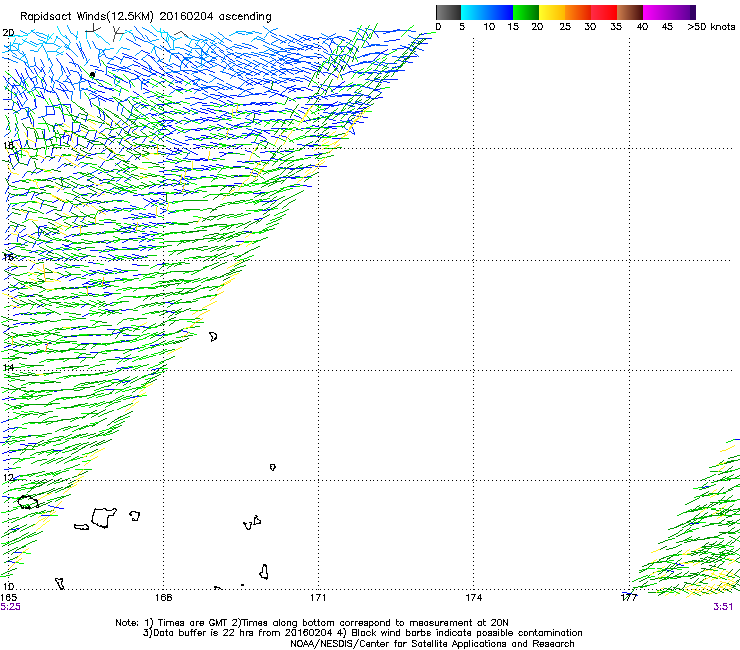Click the island outline near 14.5N 169E
Screen dimensions: 740x650
tap(213, 337)
